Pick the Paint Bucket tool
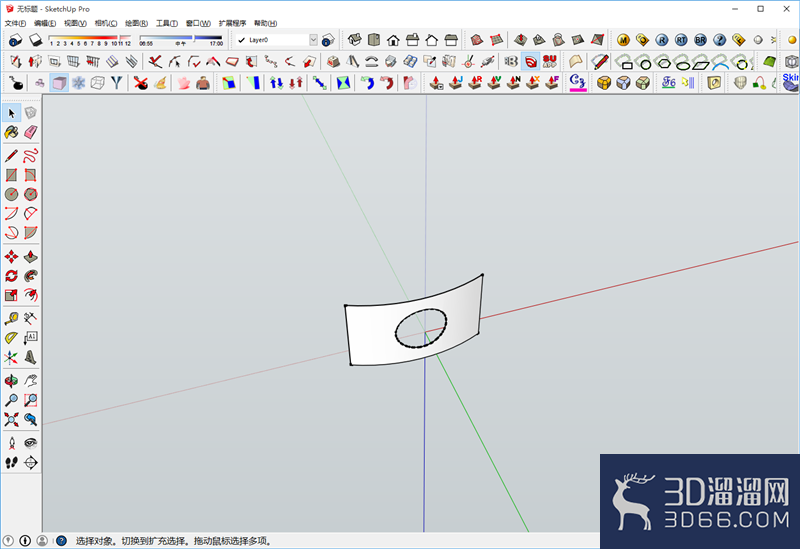Image resolution: width=800 pixels, height=549 pixels. [11, 133]
